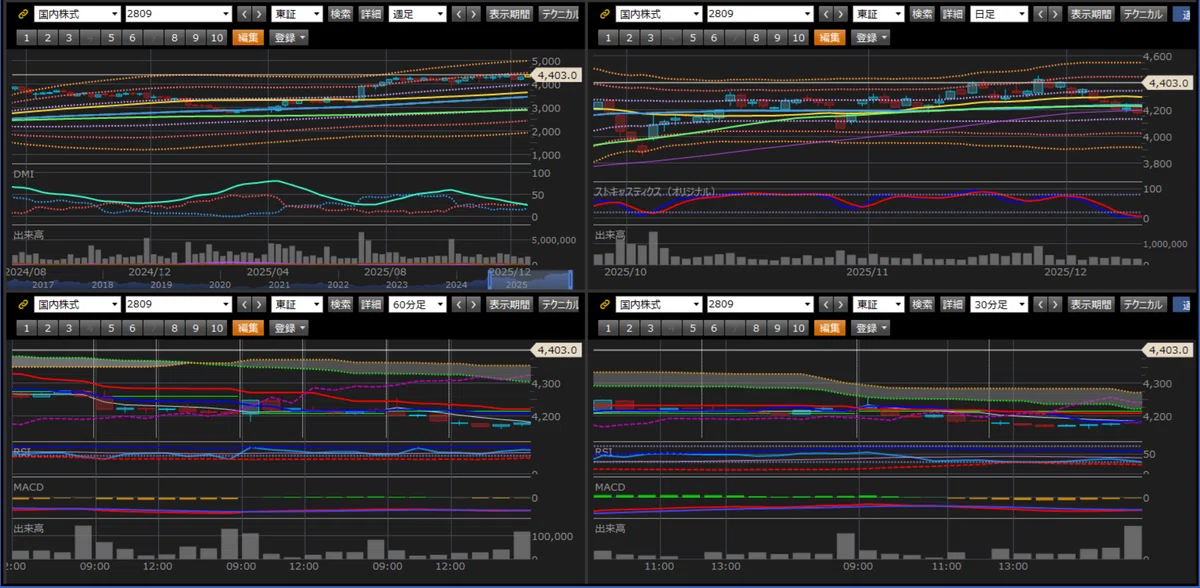This screenshot has width=1200, height=588.
Task: Open the 30分足 timeframe dropdown
Action: point(999,304)
